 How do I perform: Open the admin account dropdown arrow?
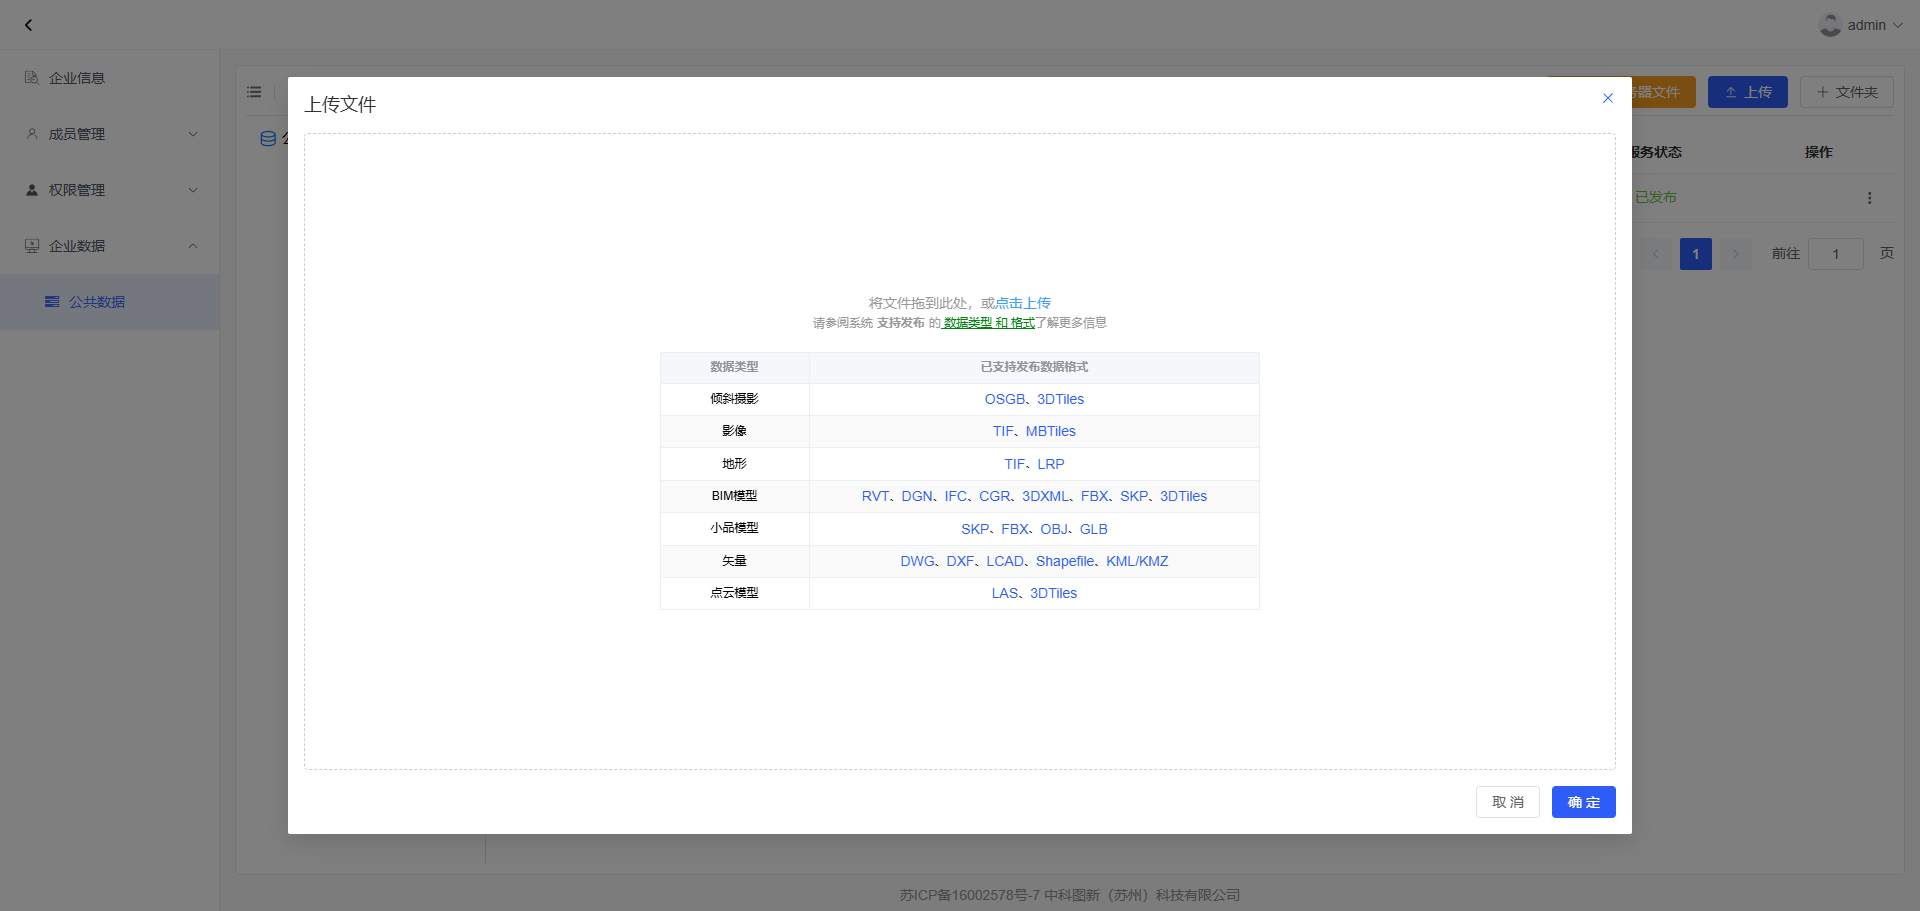coord(1898,25)
